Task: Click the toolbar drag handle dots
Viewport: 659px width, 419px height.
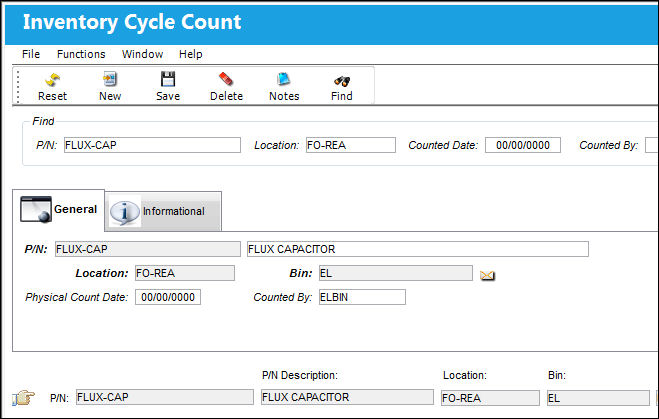Action: pyautogui.click(x=18, y=87)
